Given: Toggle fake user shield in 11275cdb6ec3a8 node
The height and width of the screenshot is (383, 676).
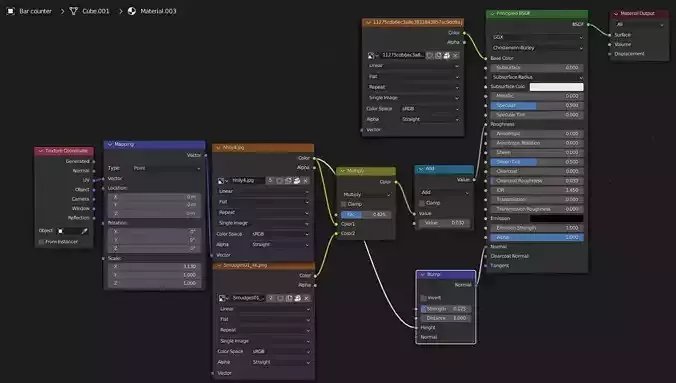Looking at the screenshot, I should pos(429,55).
